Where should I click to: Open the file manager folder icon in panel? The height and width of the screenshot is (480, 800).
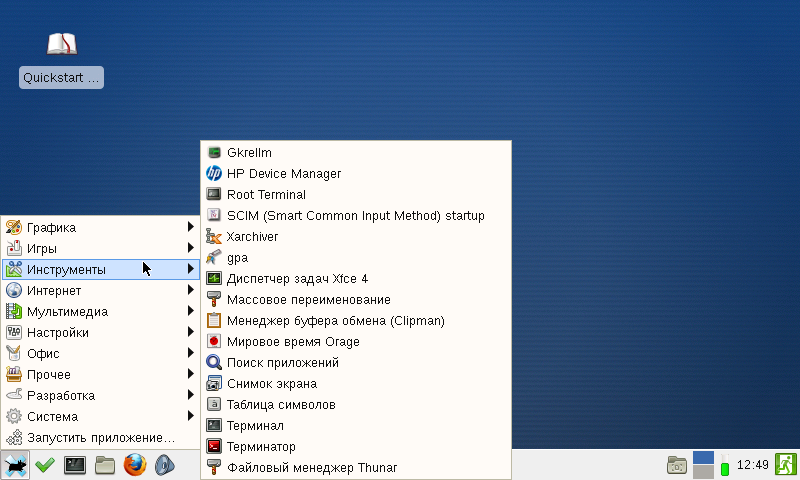click(105, 465)
